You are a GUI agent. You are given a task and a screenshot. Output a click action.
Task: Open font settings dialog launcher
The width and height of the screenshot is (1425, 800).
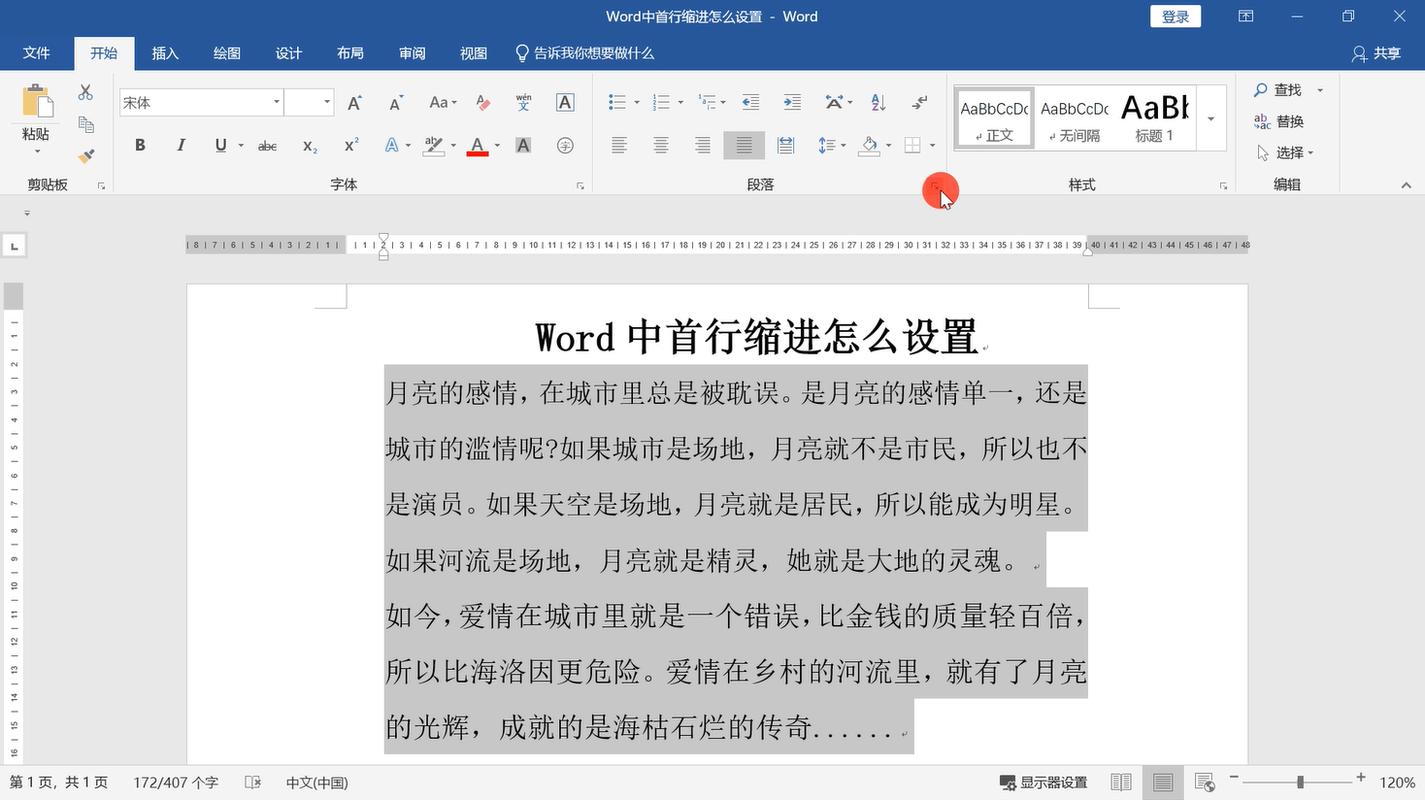[580, 186]
